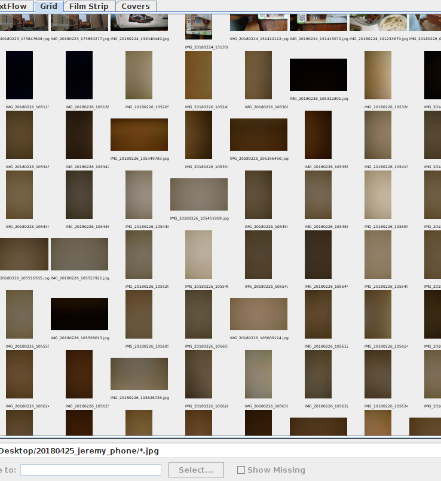Screen dimensions: 441x481
Task: Select the olive landscape thumbnail ending 105624736.jpg
Action: pos(139,374)
